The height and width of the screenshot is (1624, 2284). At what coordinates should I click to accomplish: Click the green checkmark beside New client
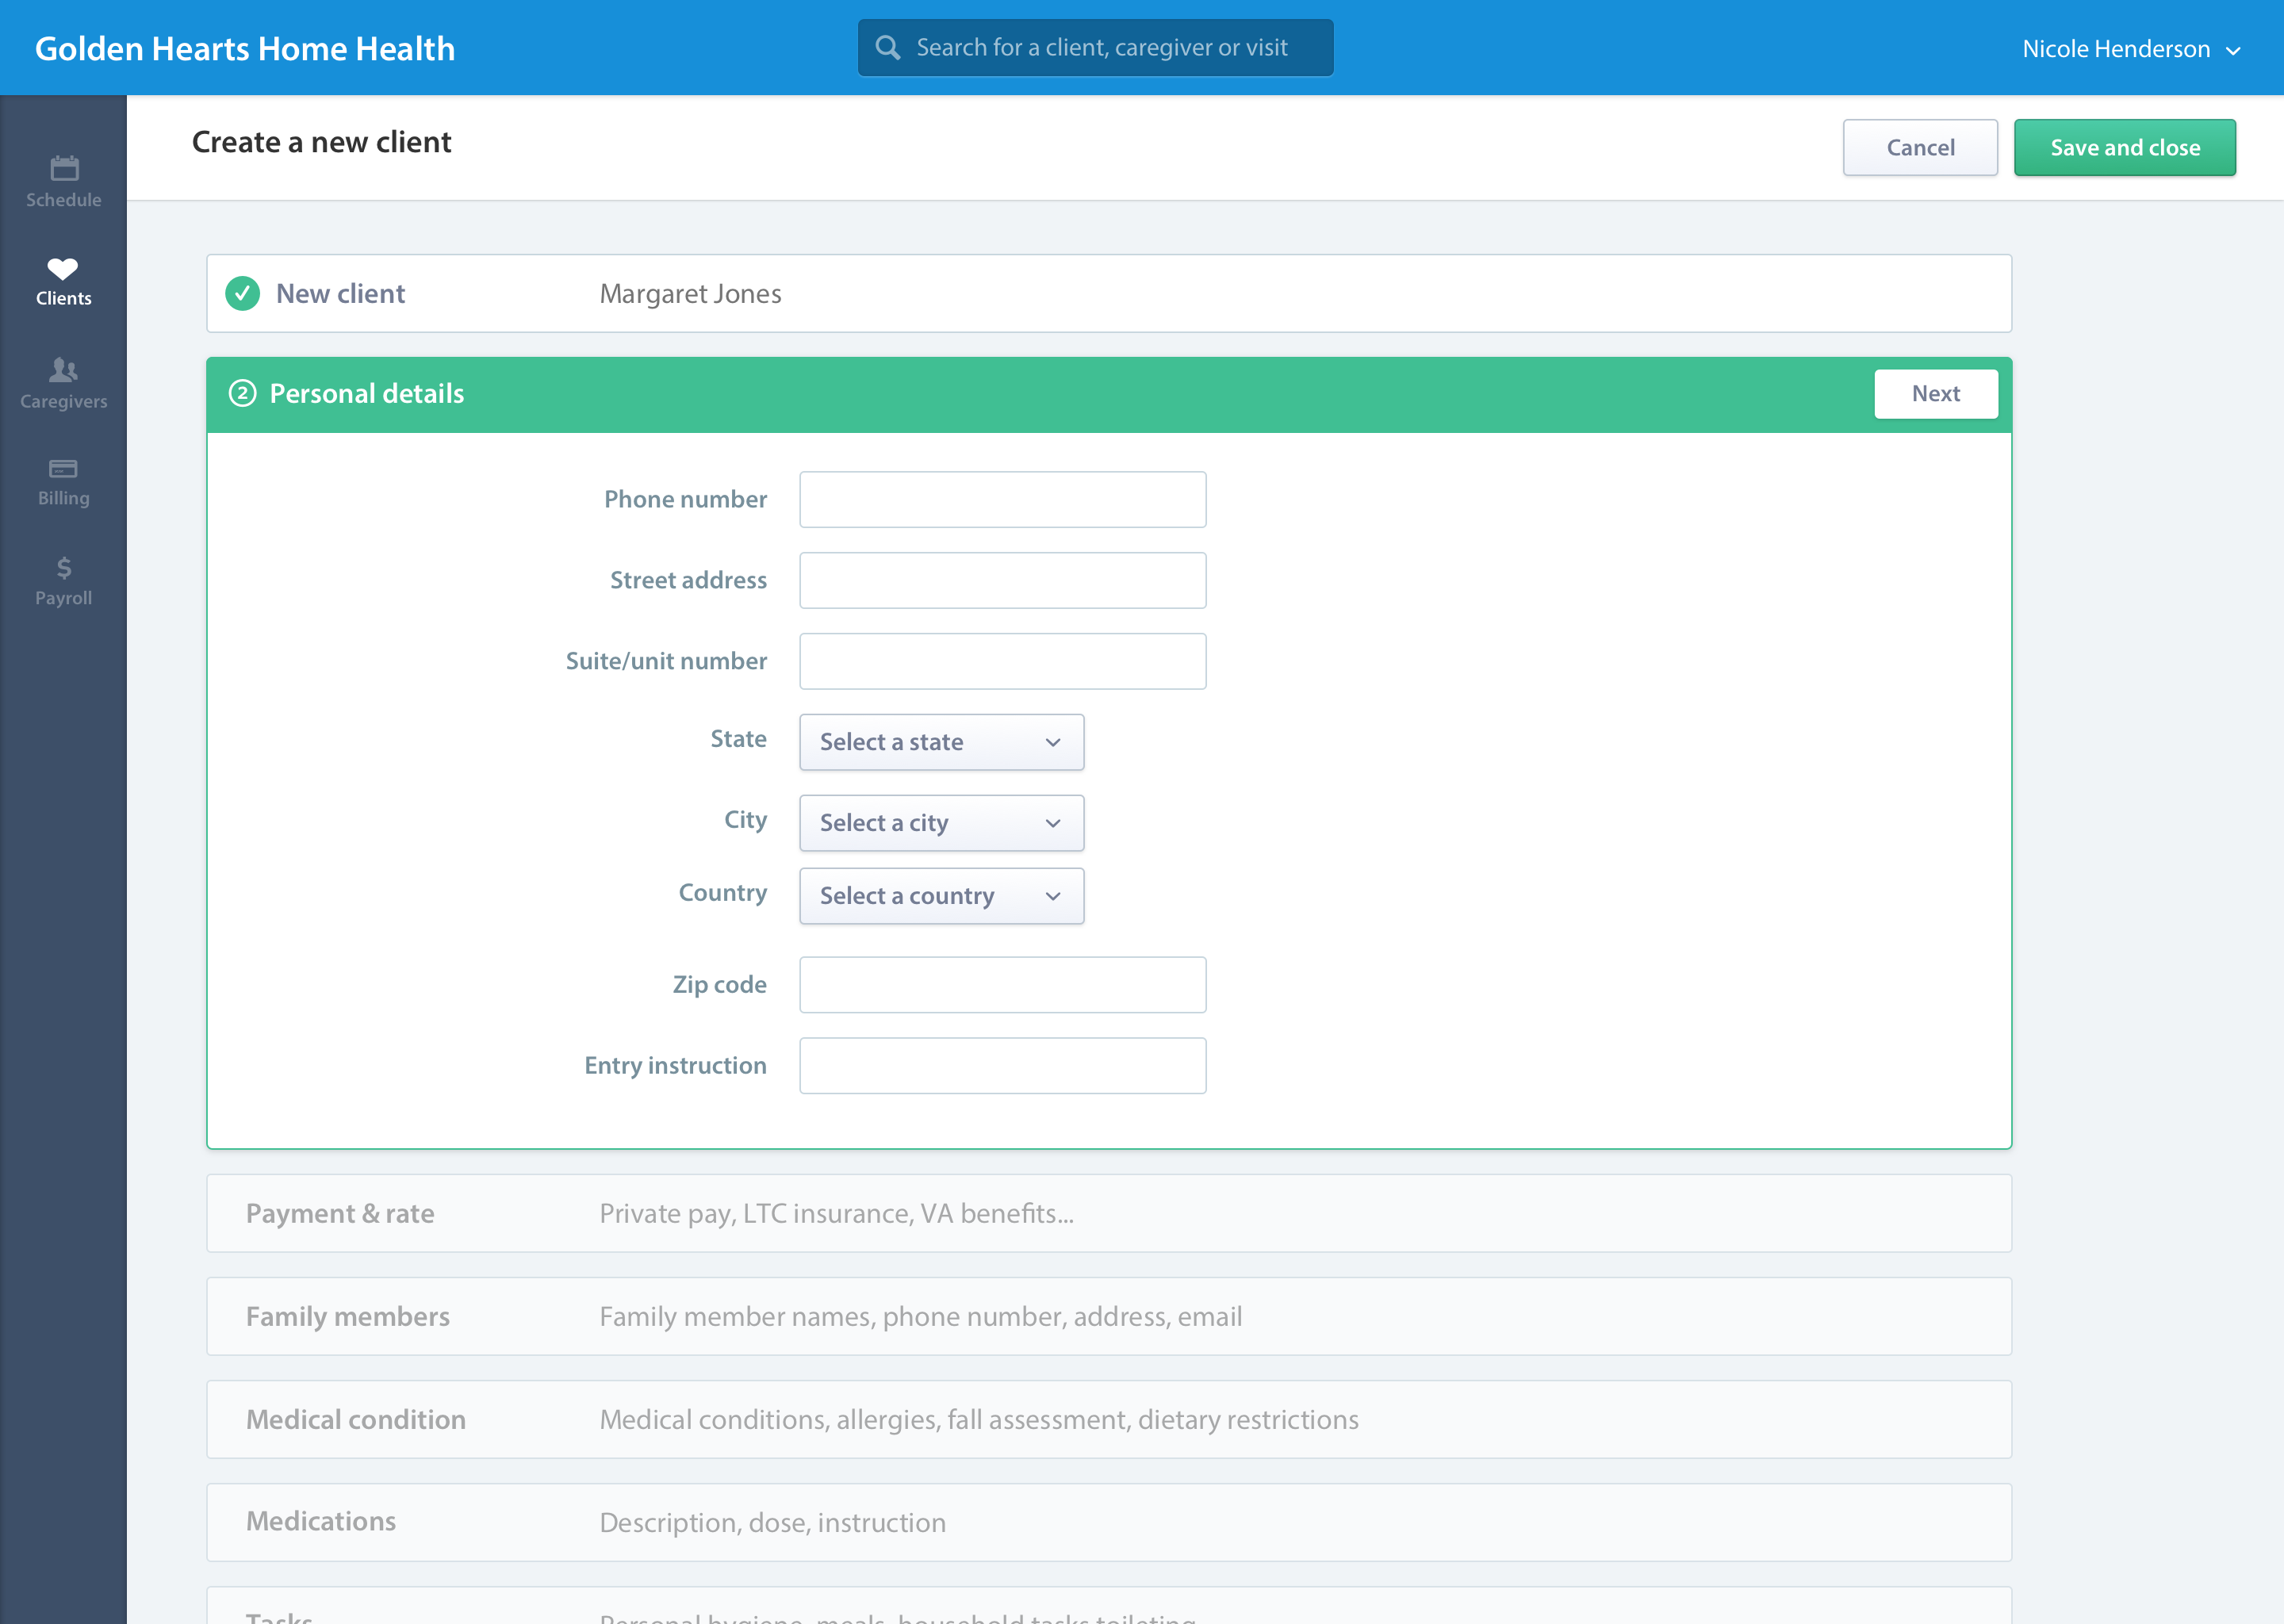pyautogui.click(x=242, y=293)
